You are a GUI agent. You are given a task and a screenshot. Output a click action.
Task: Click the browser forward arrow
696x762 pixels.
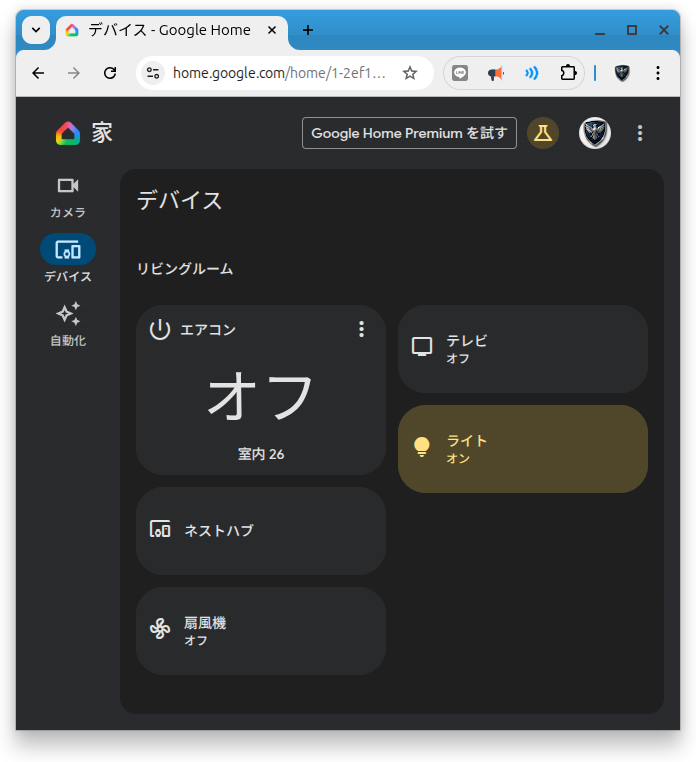[74, 73]
